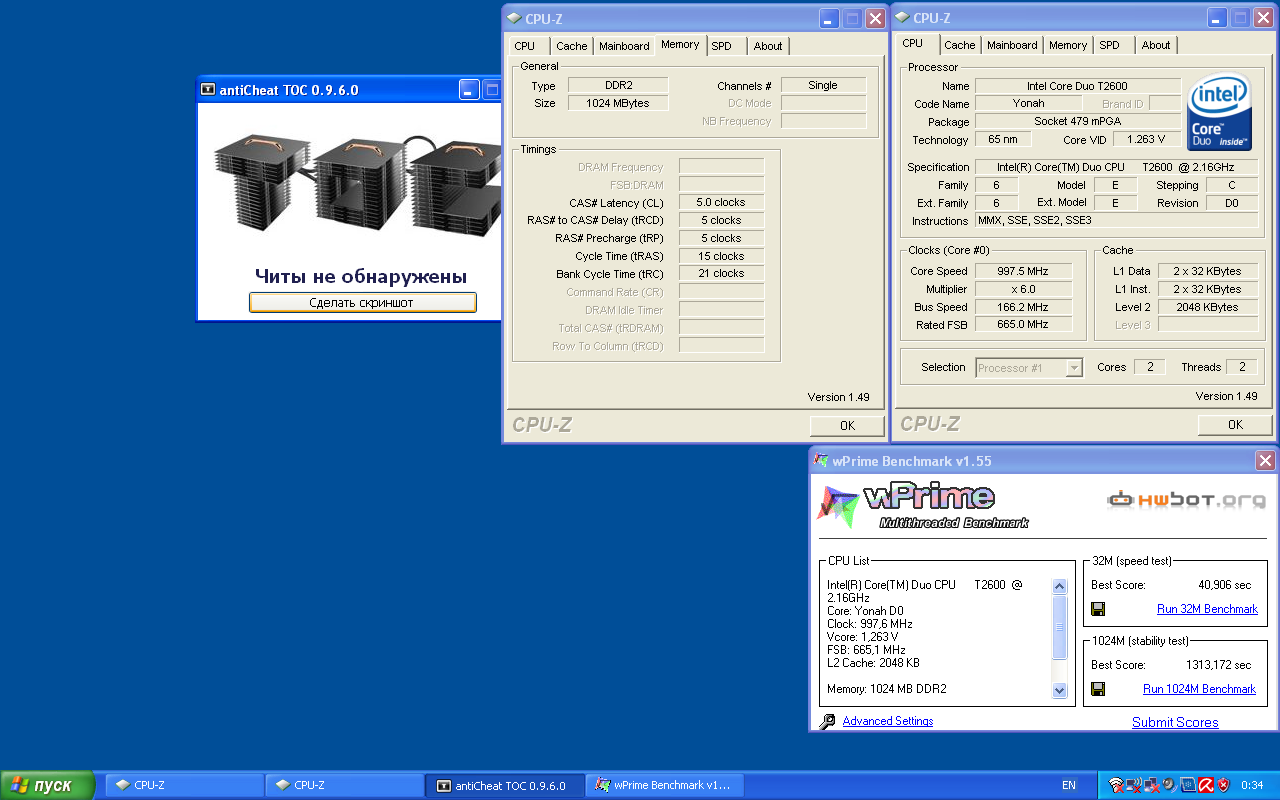Click the 'Читы не обнаружены' status text
The width and height of the screenshot is (1280, 800).
coord(361,276)
